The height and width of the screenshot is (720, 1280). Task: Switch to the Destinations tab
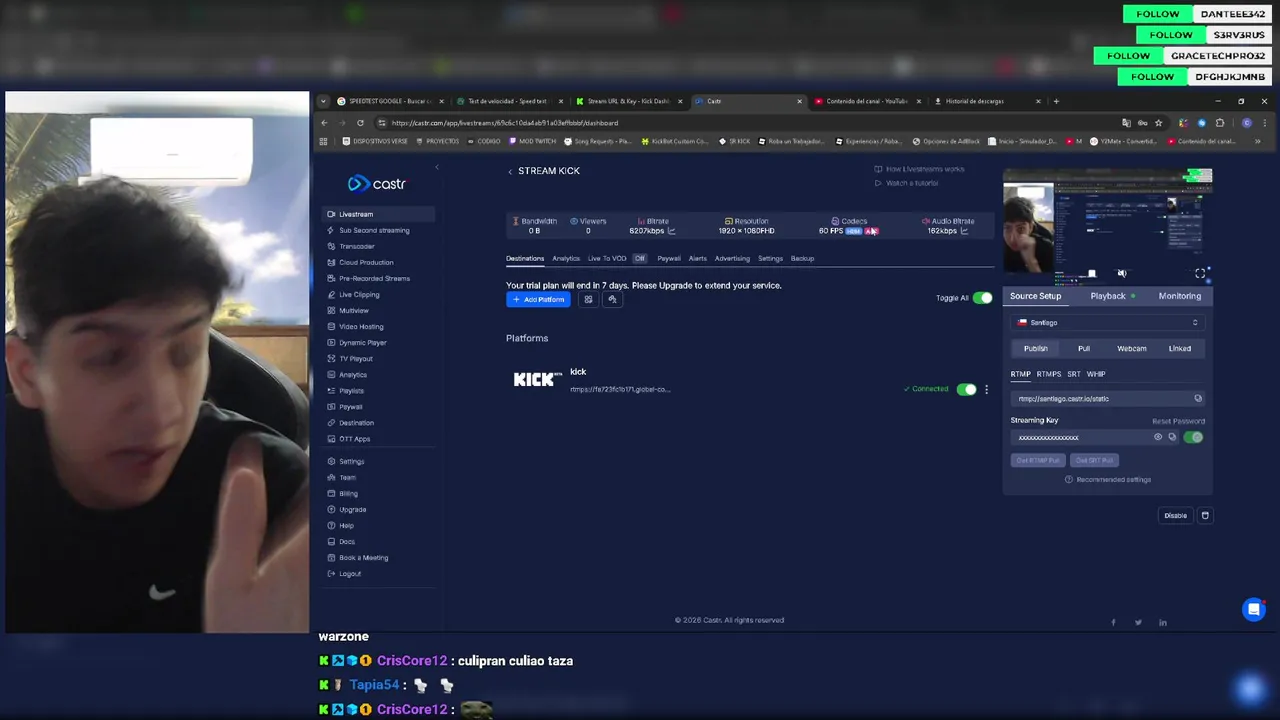525,258
